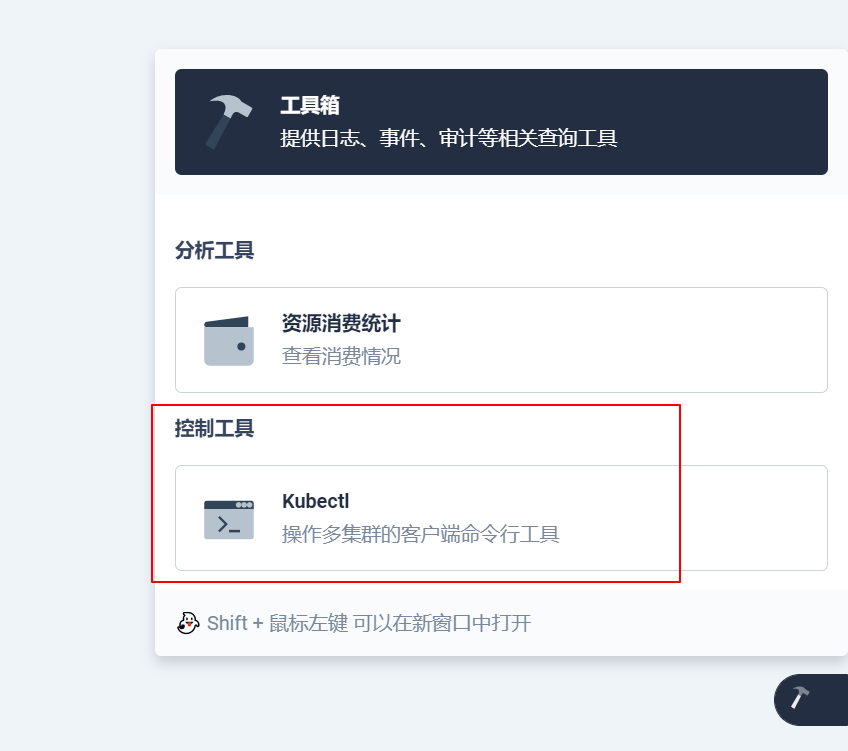Toggle the floating hammer toolbox button
Viewport: 848px width, 751px height.
click(801, 699)
